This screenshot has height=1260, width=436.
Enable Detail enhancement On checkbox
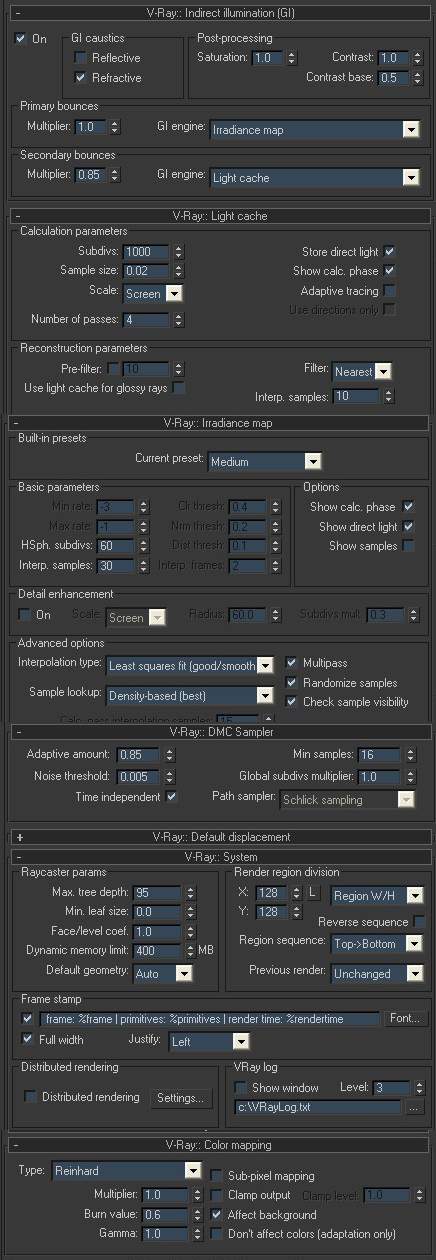tap(24, 615)
